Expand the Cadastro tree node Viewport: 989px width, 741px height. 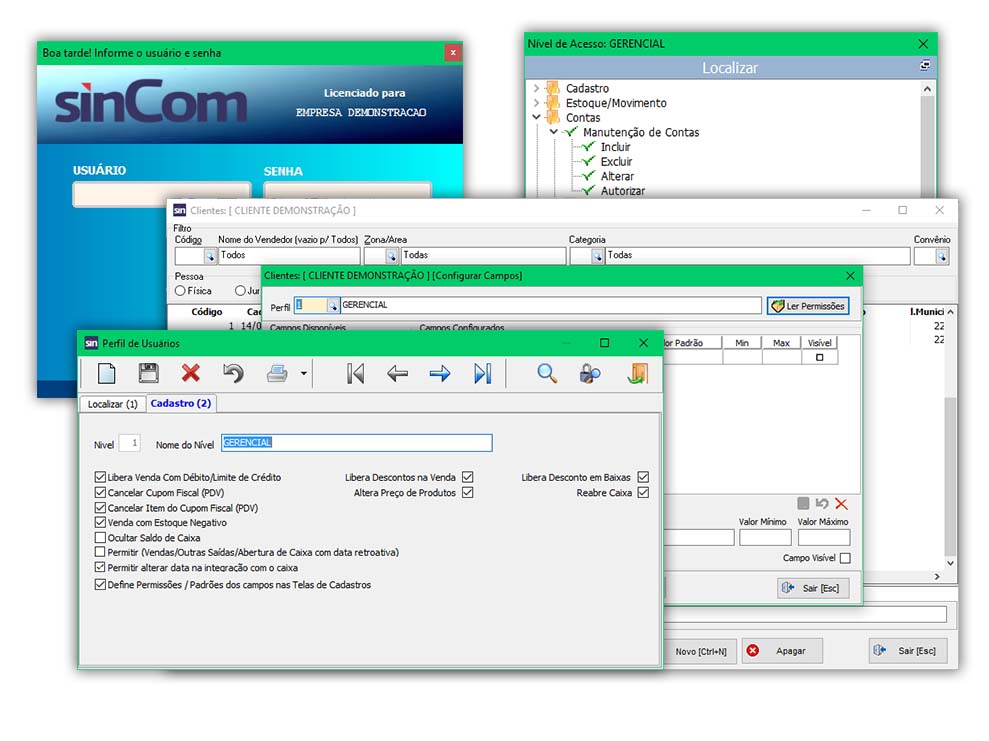[x=536, y=88]
